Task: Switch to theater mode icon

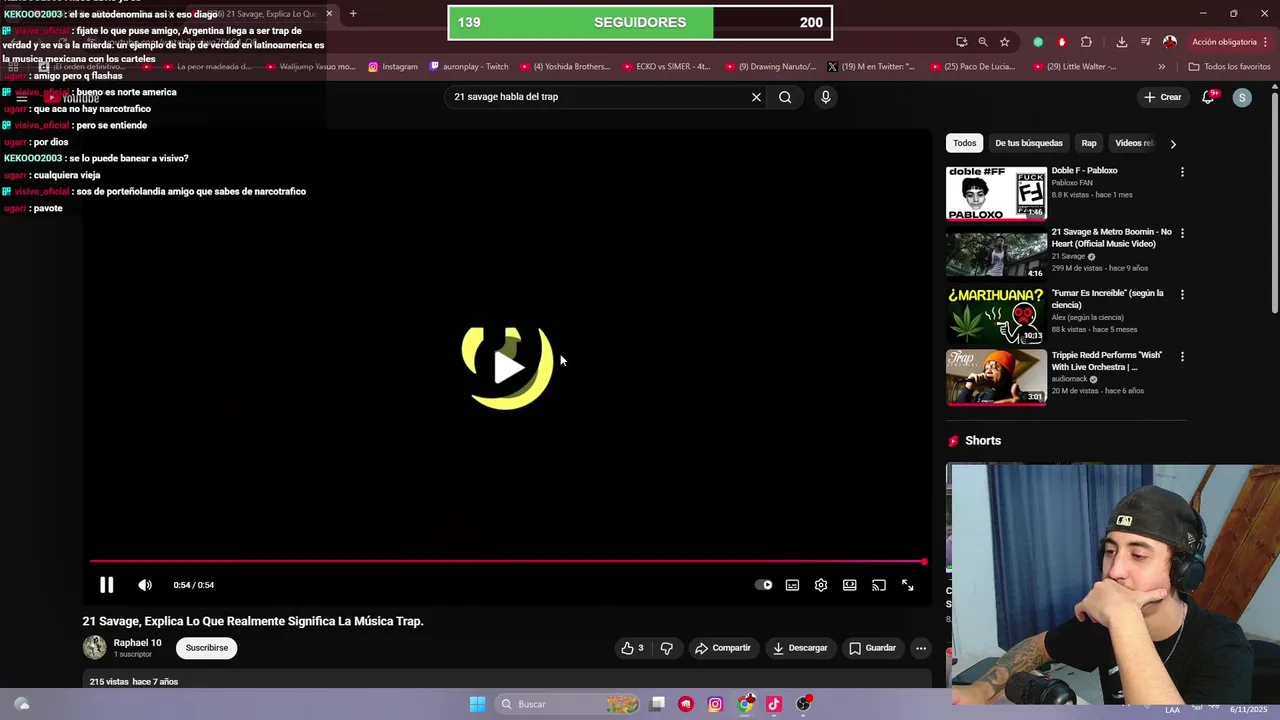Action: click(x=850, y=585)
